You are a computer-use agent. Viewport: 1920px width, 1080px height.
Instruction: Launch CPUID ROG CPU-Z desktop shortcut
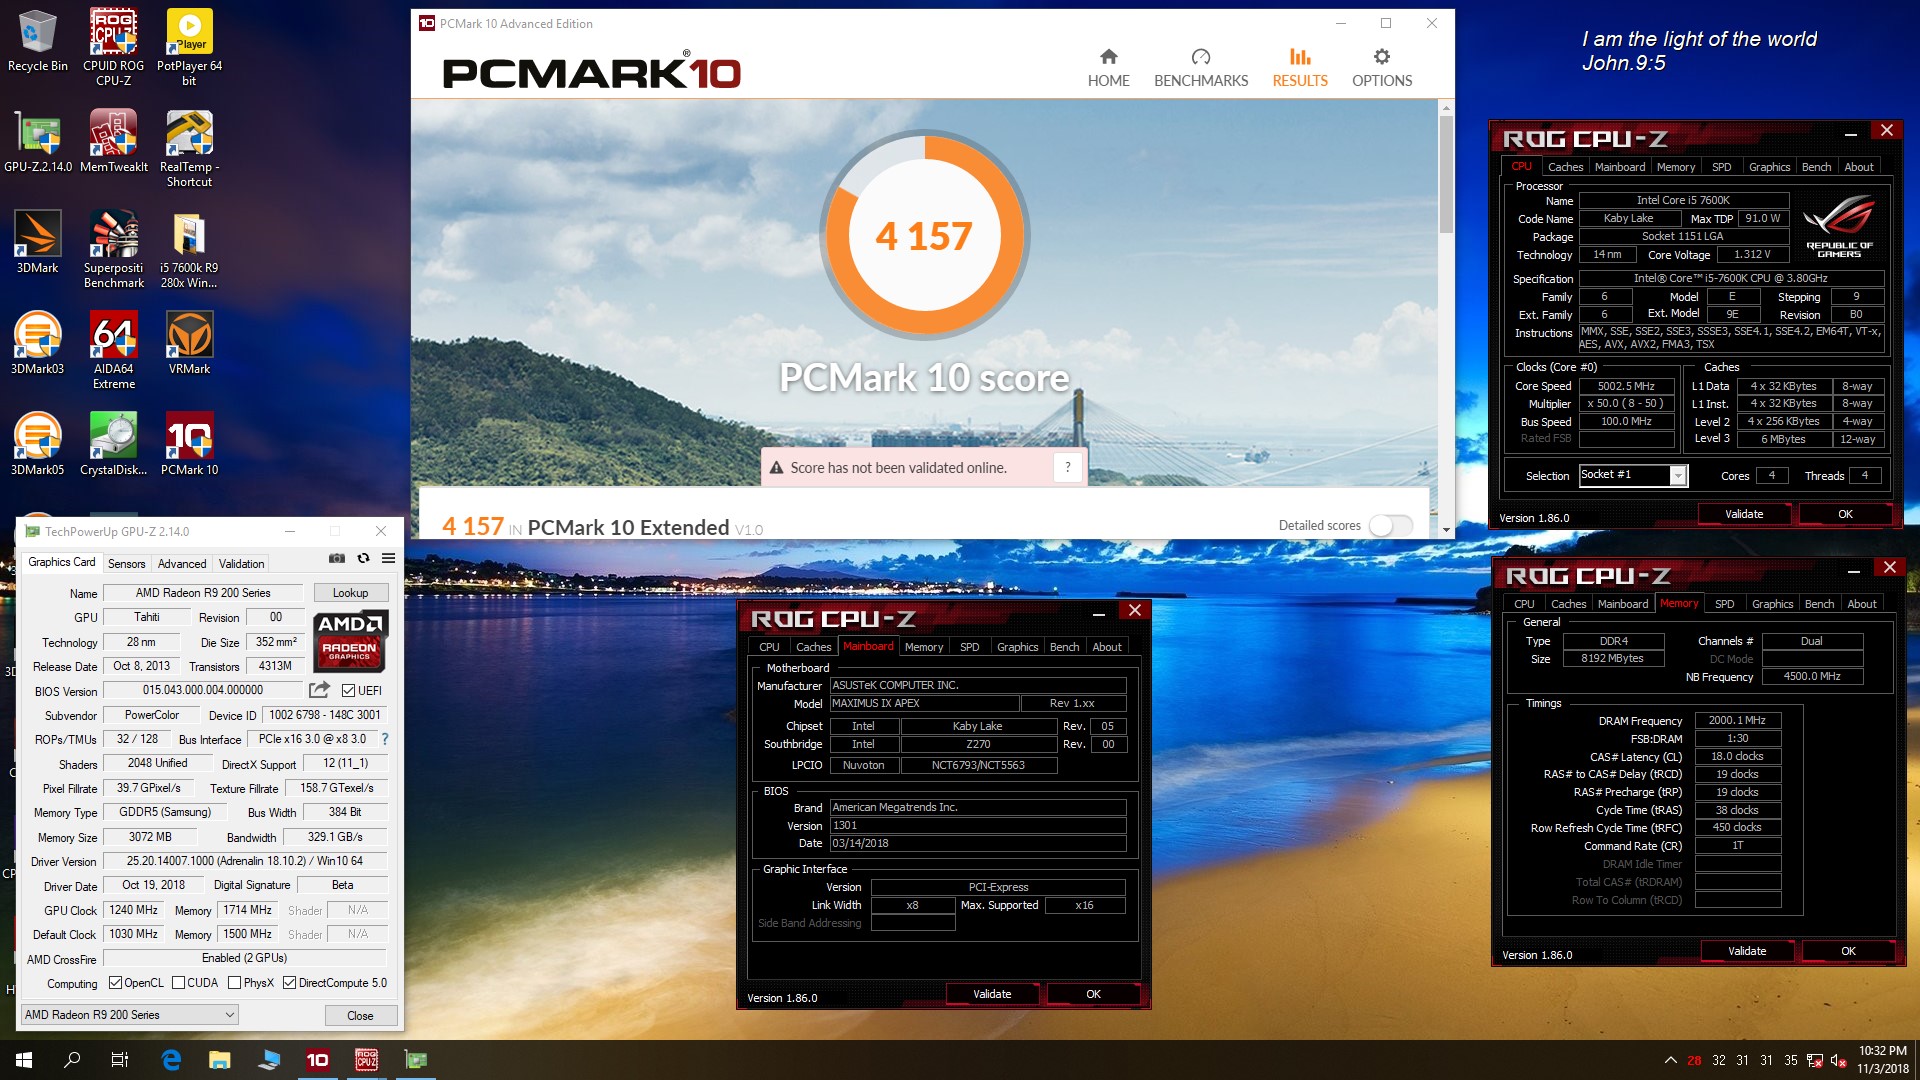(x=113, y=48)
